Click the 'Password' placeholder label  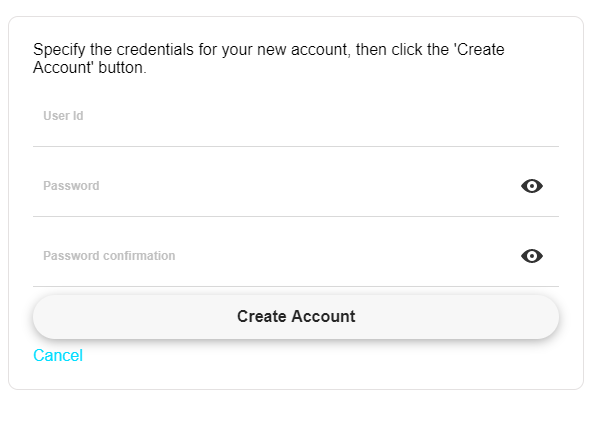click(x=71, y=186)
